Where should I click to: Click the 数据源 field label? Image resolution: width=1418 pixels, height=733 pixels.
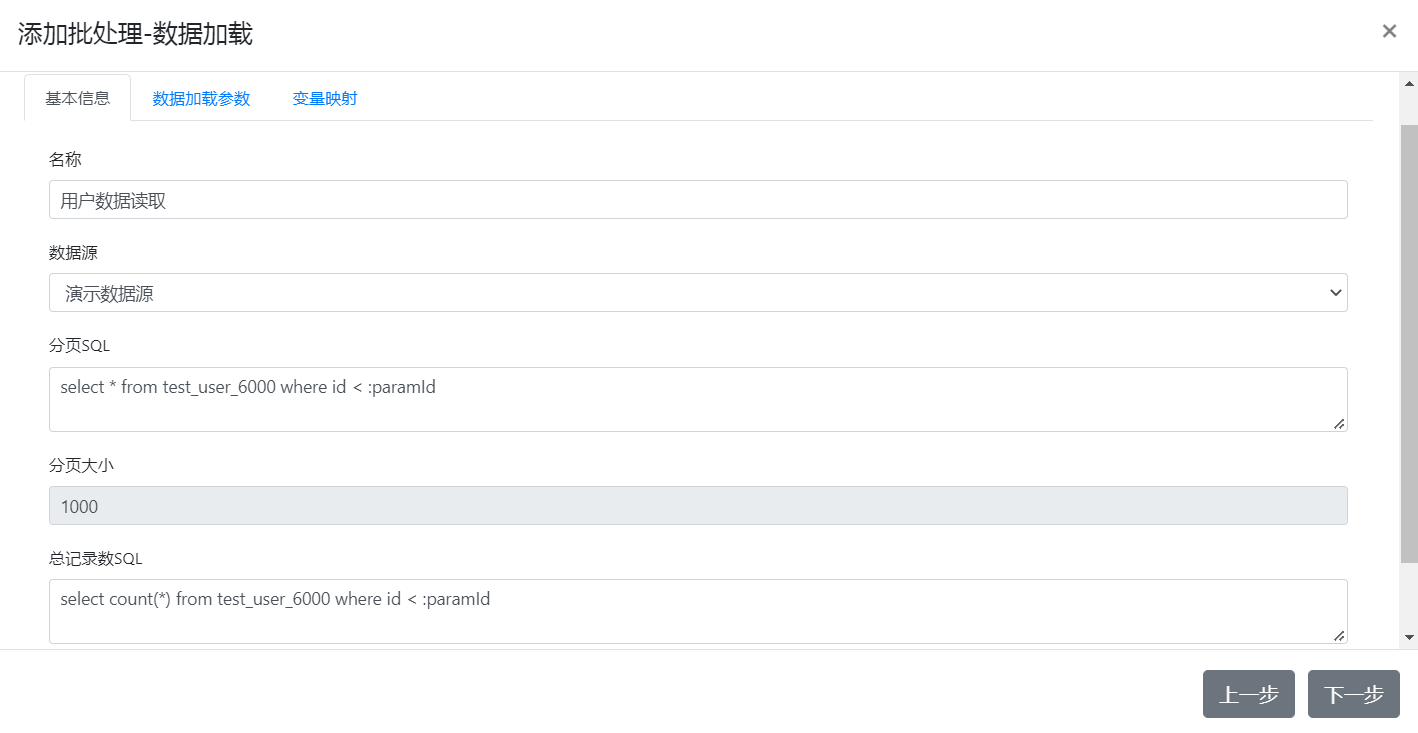click(73, 253)
